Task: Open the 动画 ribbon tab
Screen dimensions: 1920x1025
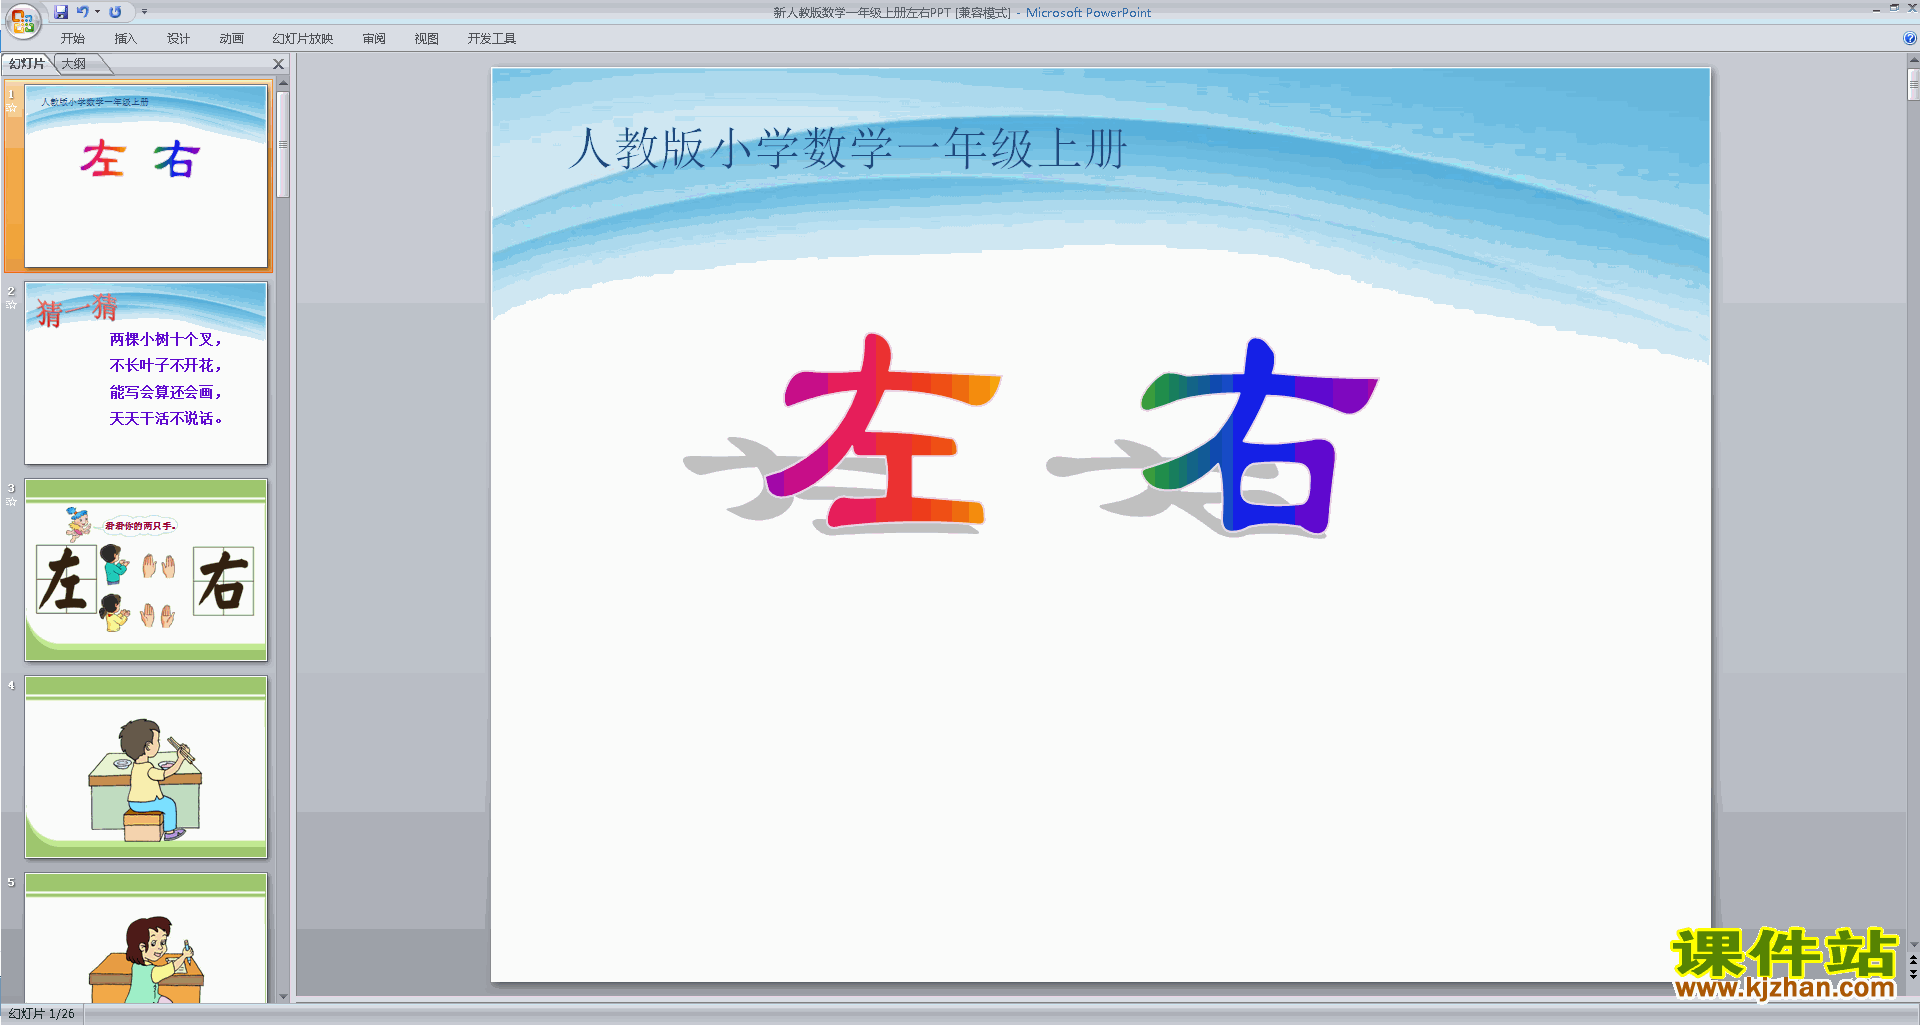Action: [x=231, y=39]
